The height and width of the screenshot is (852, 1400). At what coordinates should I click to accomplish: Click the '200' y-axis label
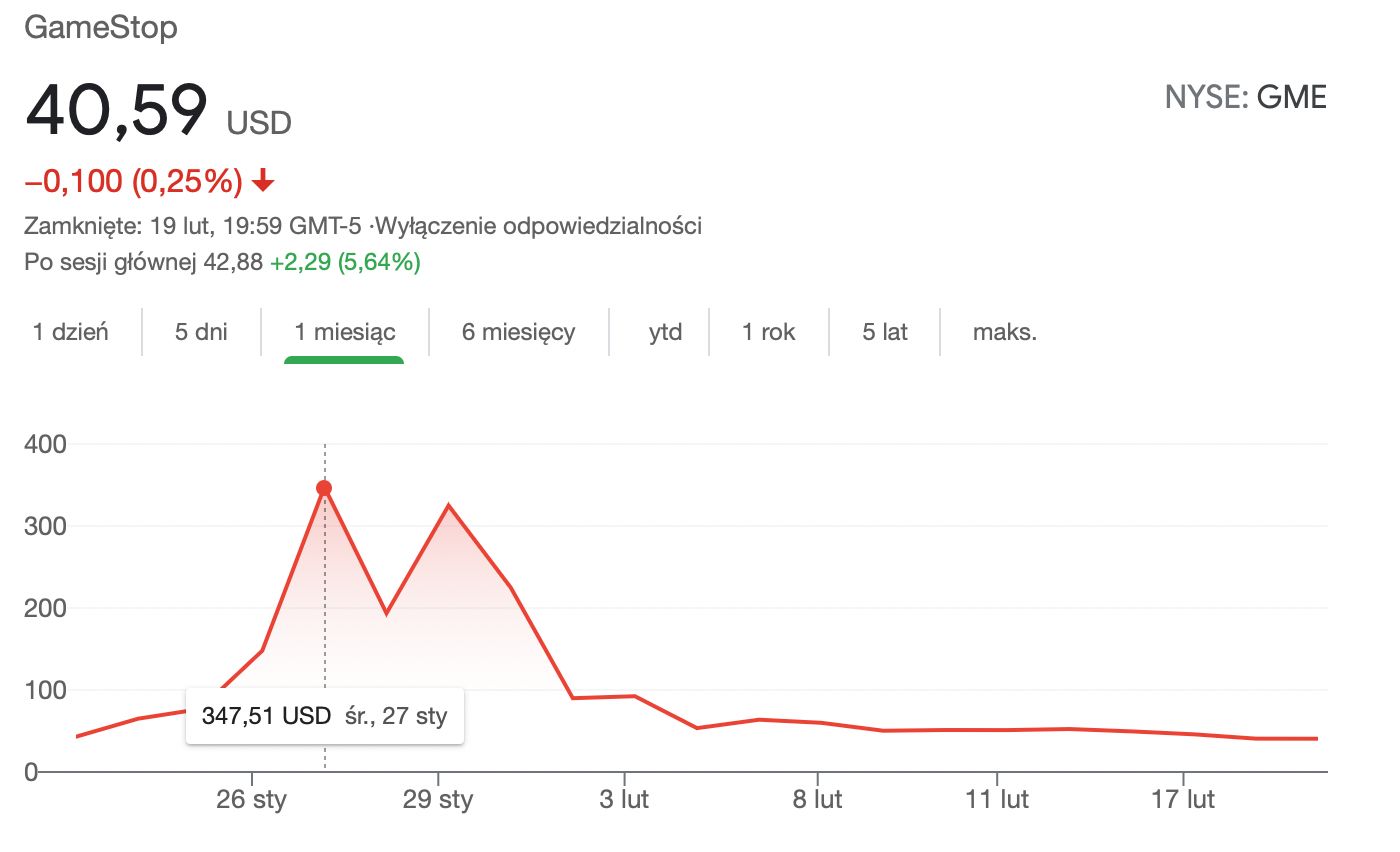coord(45,608)
